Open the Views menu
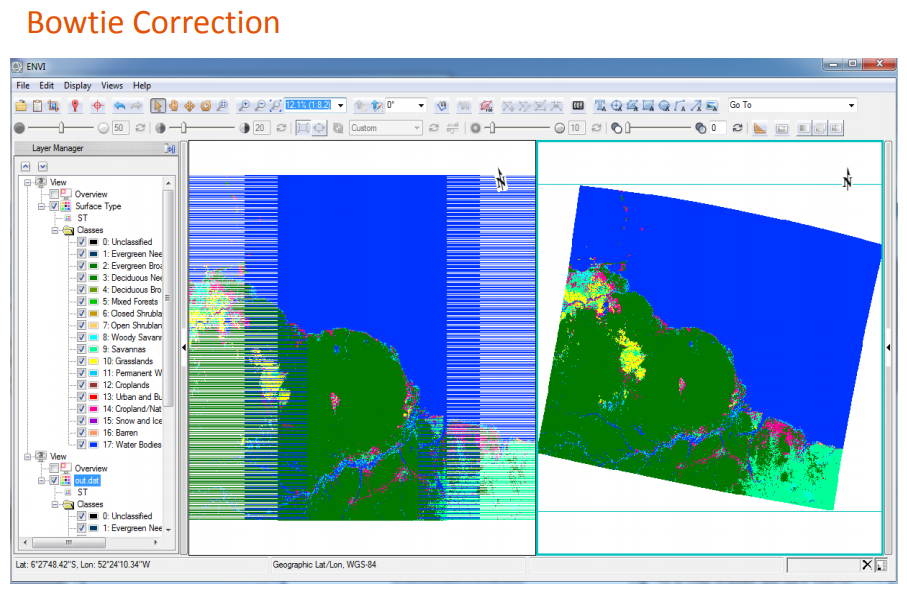The width and height of the screenshot is (907, 595). pyautogui.click(x=112, y=85)
